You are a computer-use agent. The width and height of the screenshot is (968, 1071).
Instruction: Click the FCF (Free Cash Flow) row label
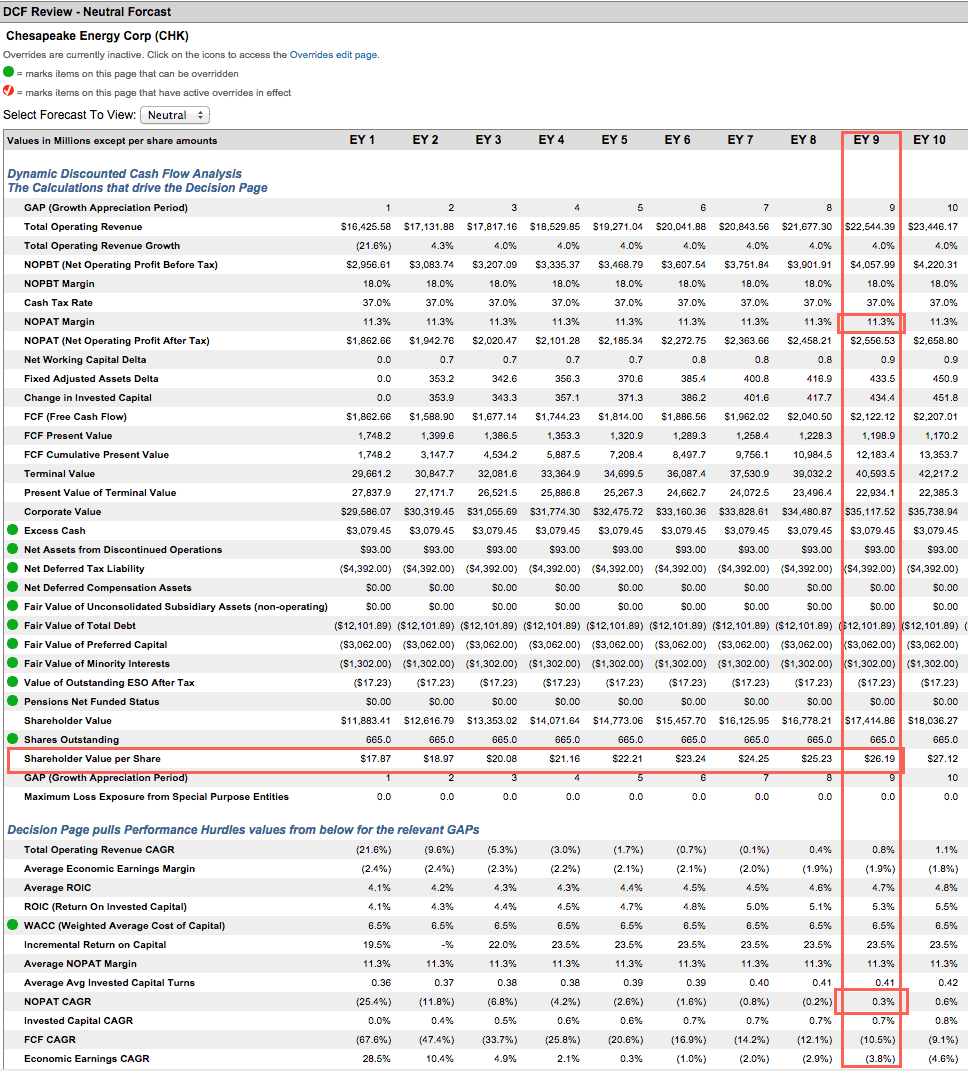(75, 417)
